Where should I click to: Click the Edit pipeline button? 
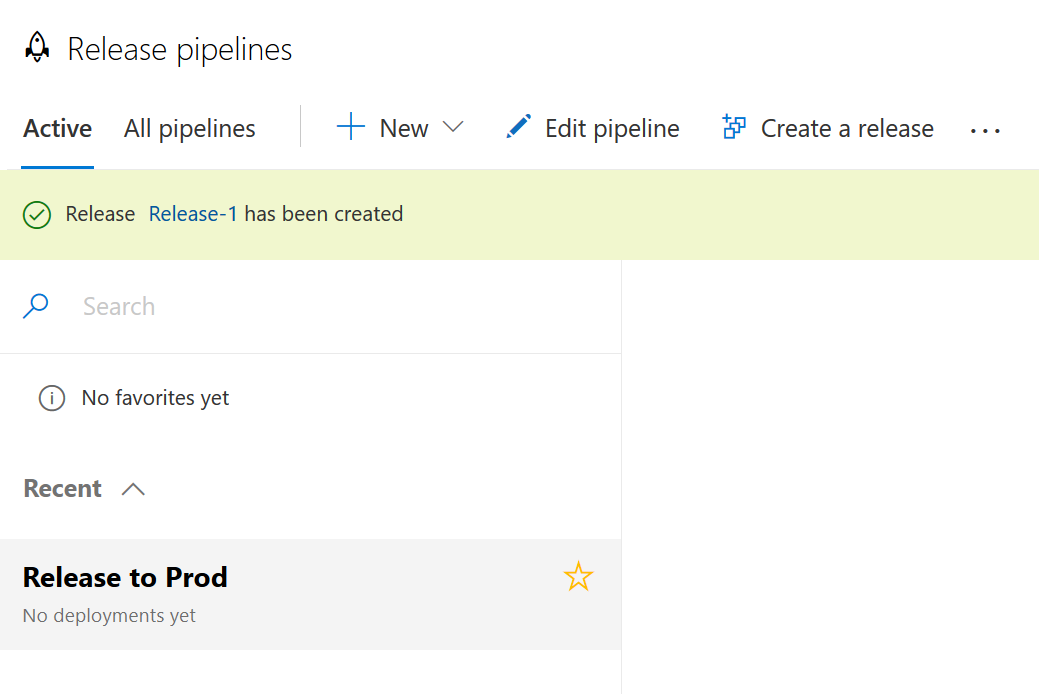[611, 129]
